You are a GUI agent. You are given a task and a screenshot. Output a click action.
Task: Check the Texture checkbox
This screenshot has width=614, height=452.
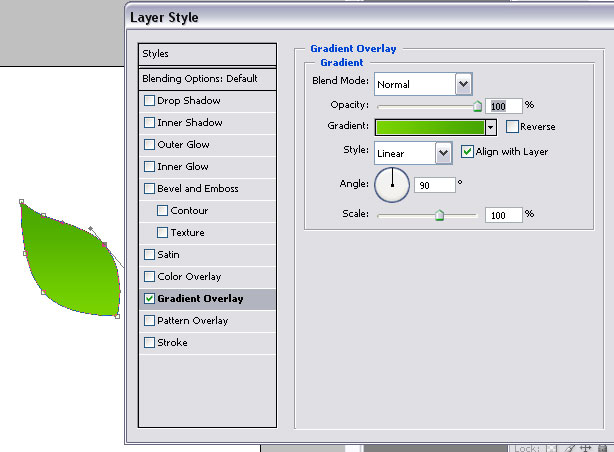pos(163,233)
